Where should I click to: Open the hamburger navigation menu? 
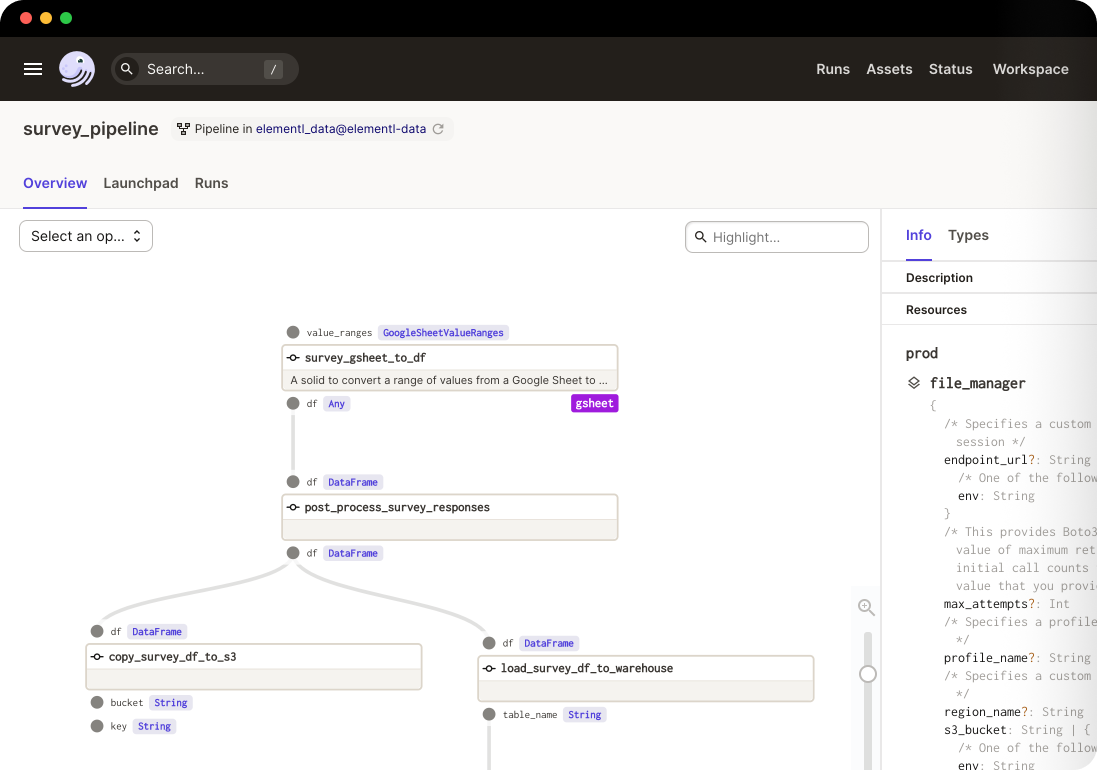[33, 69]
